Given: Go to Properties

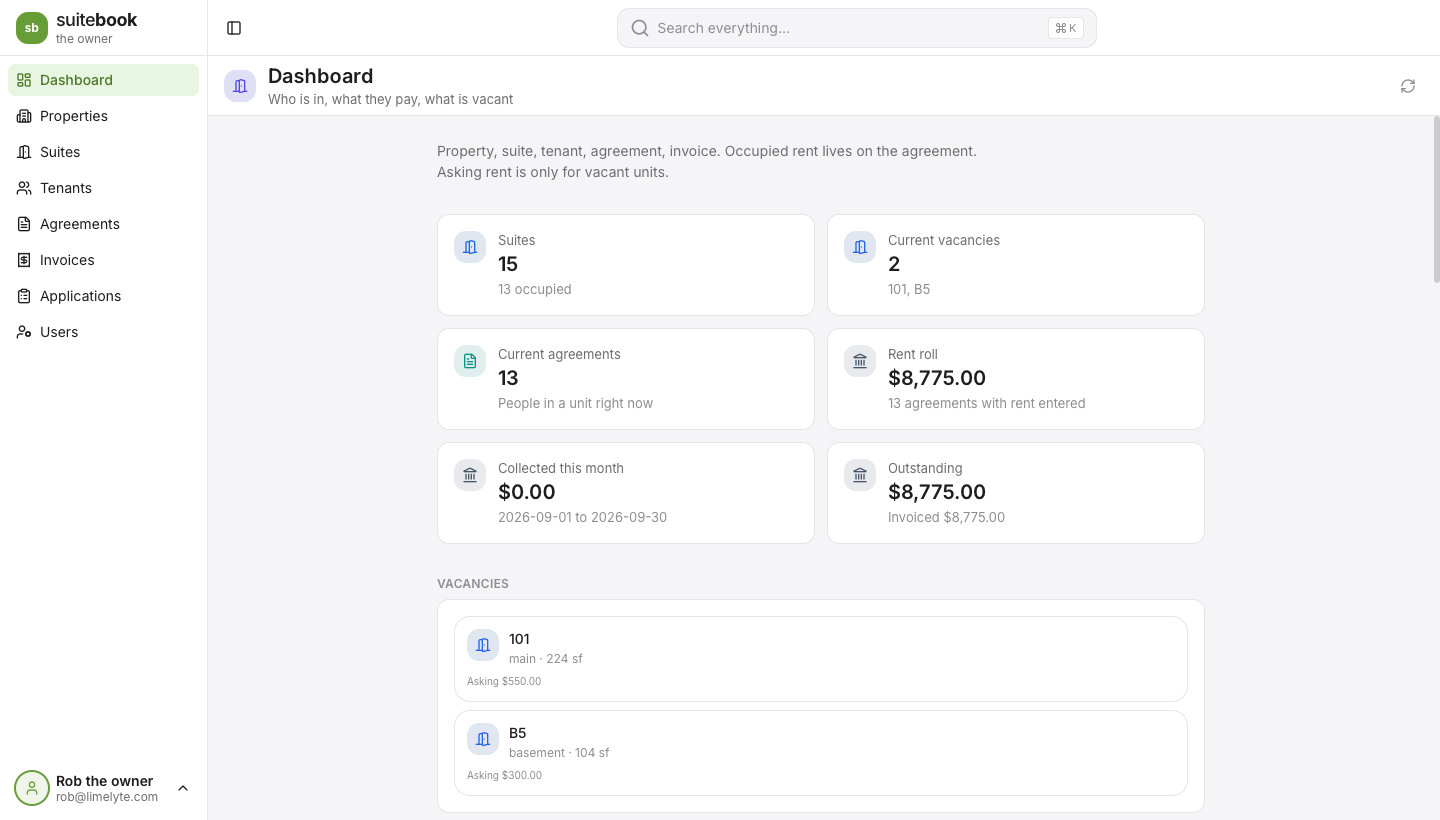Looking at the screenshot, I should [x=104, y=116].
